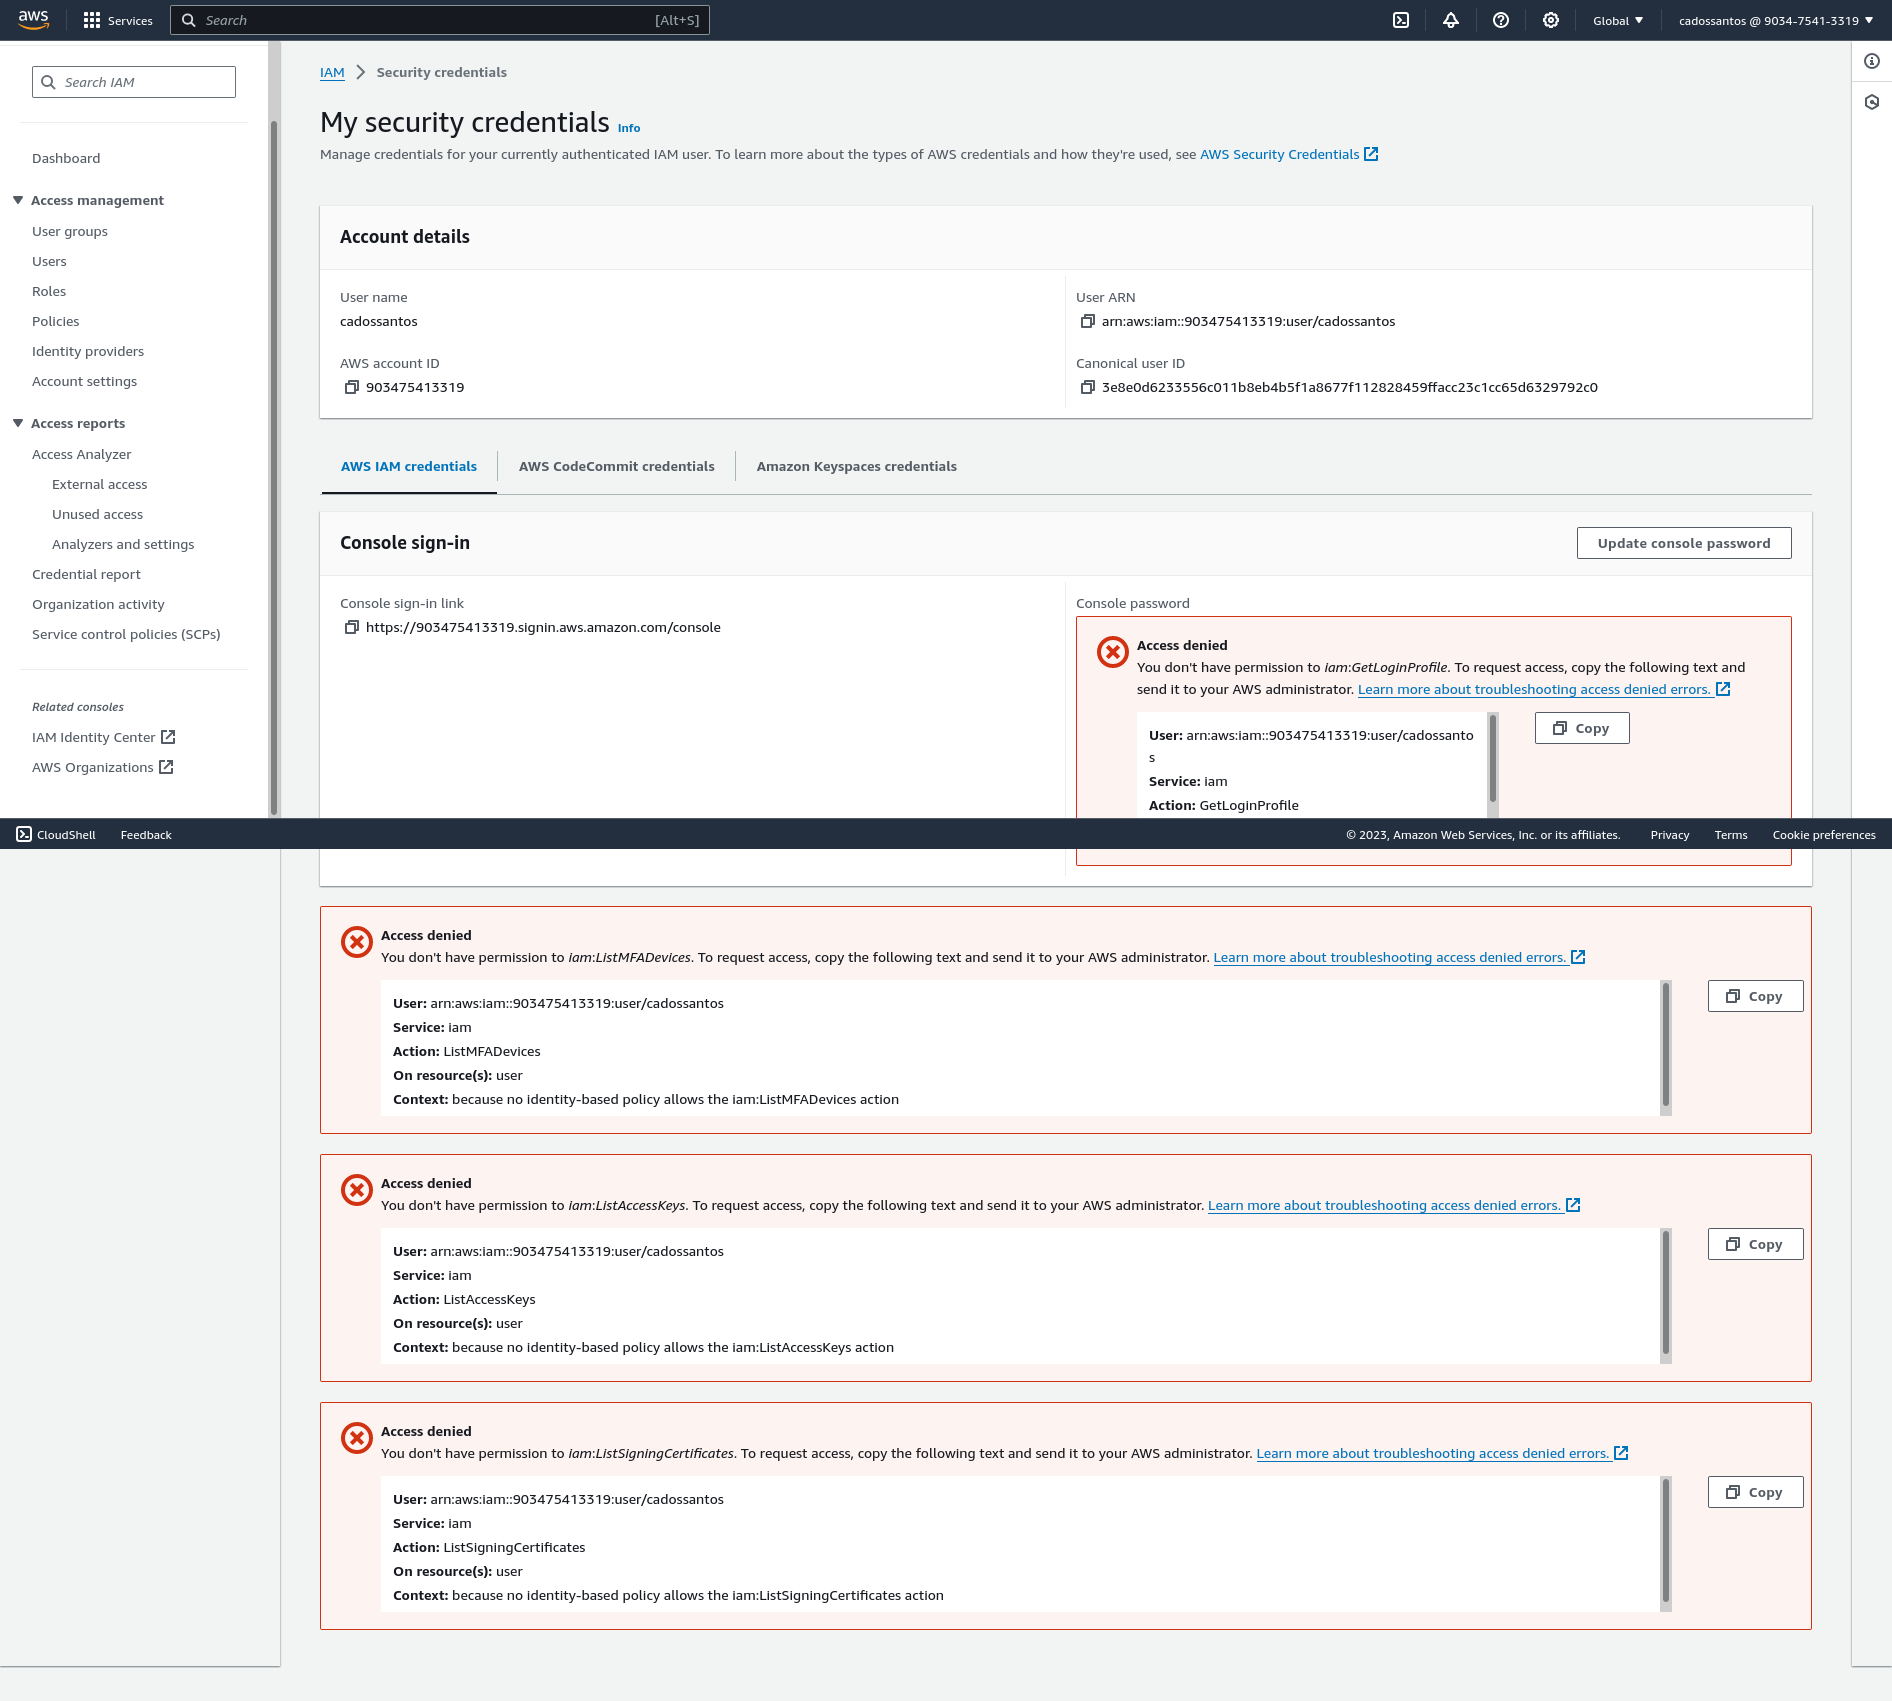Click Feedback in the footer
1892x1701 pixels.
(146, 835)
